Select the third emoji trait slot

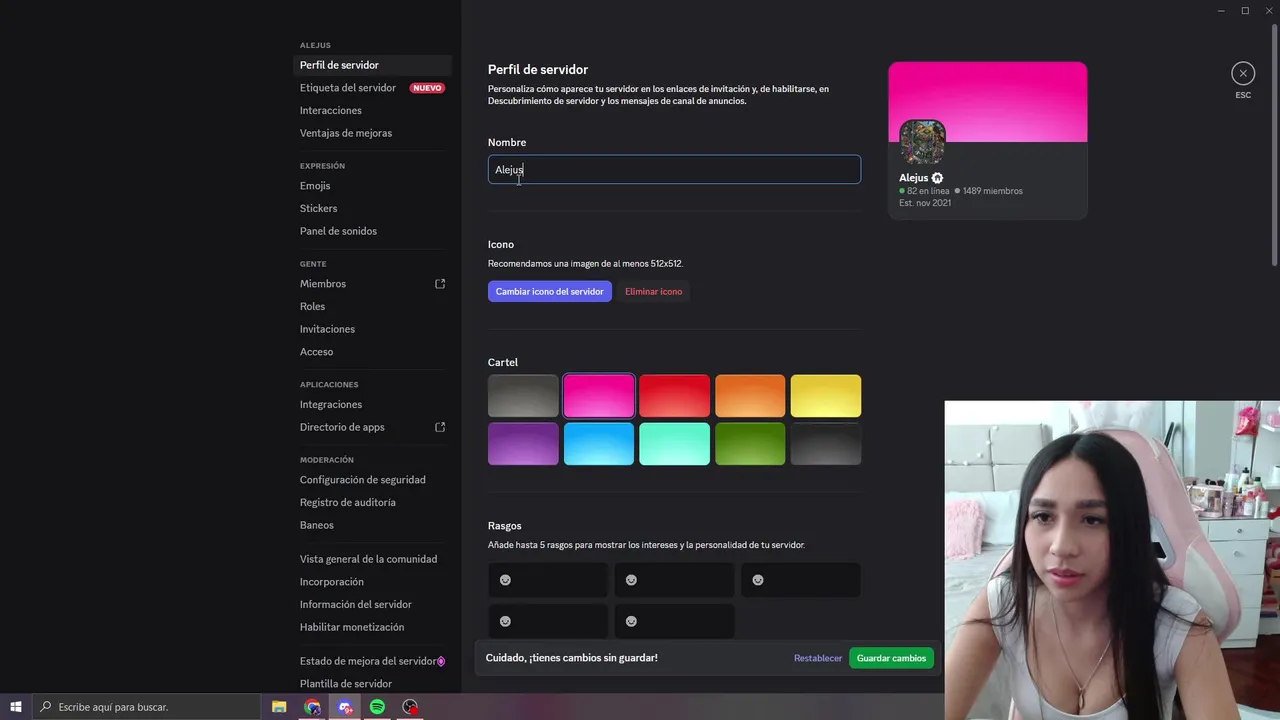point(800,580)
